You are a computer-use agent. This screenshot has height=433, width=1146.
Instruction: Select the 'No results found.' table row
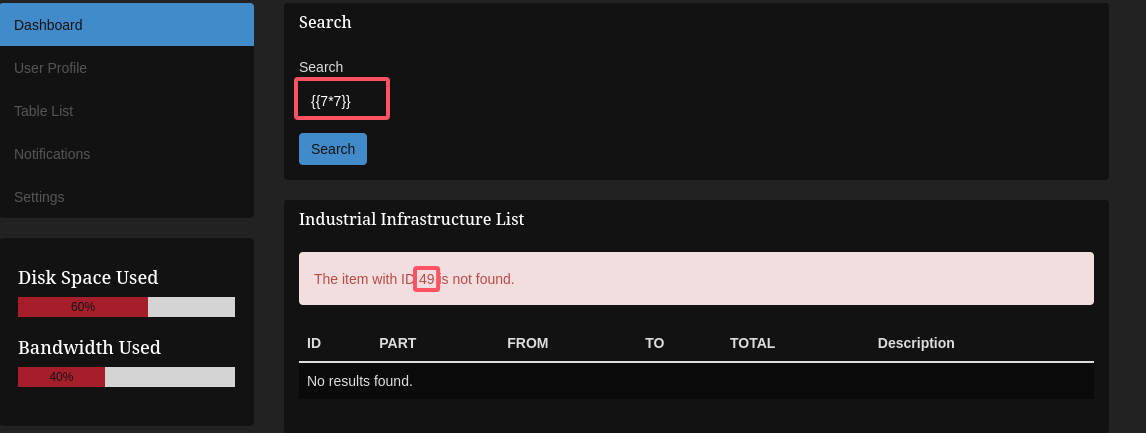click(x=696, y=381)
